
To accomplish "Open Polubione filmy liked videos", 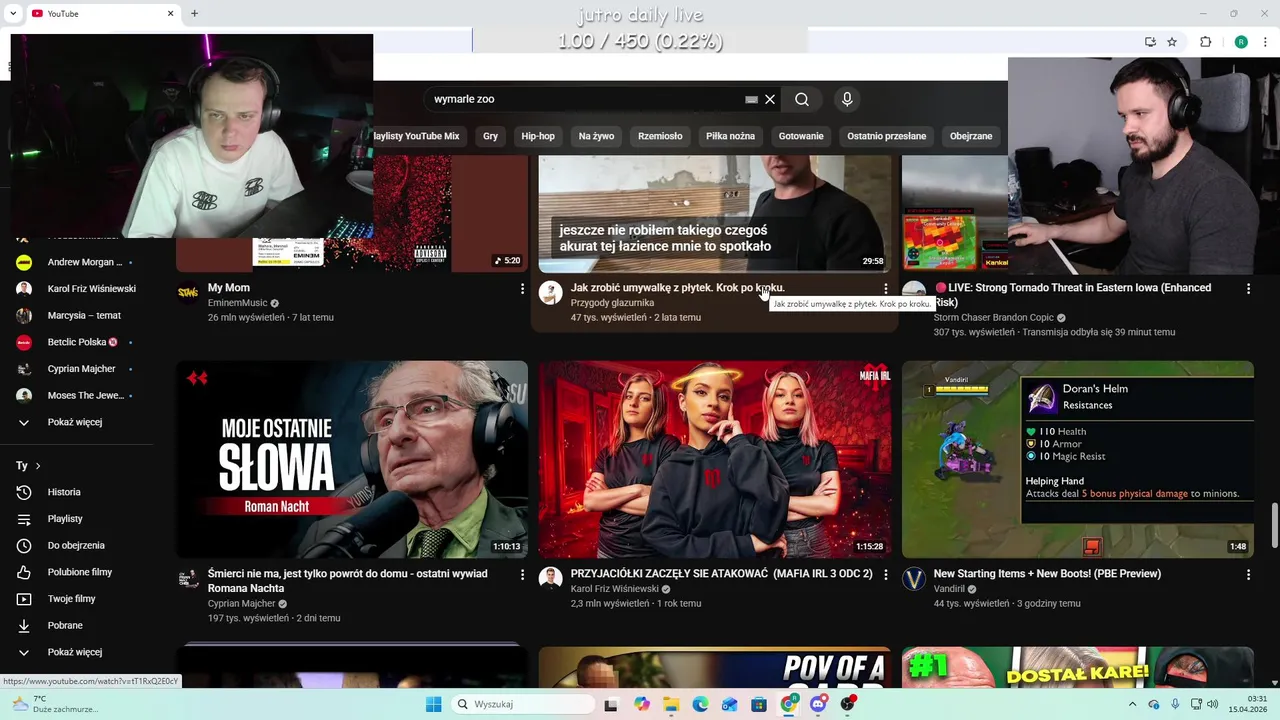I will pyautogui.click(x=82, y=572).
